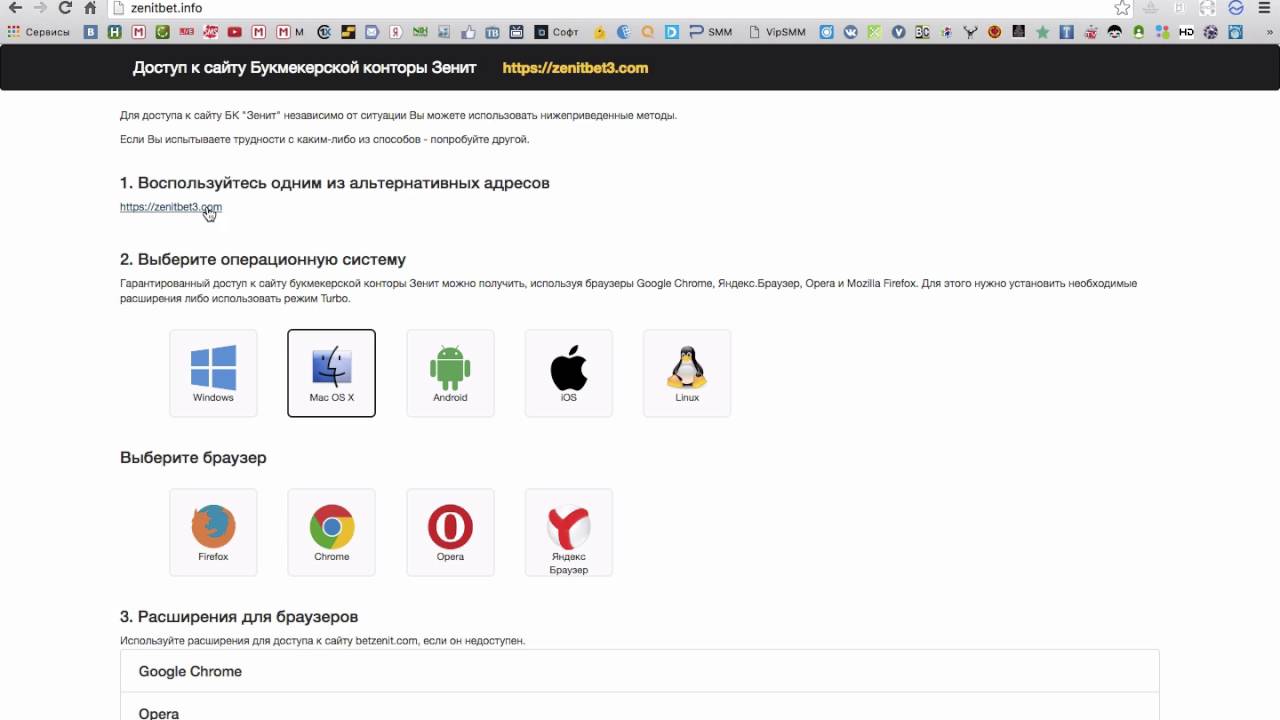Go back to the previous page
The width and height of the screenshot is (1280, 720).
[x=14, y=8]
